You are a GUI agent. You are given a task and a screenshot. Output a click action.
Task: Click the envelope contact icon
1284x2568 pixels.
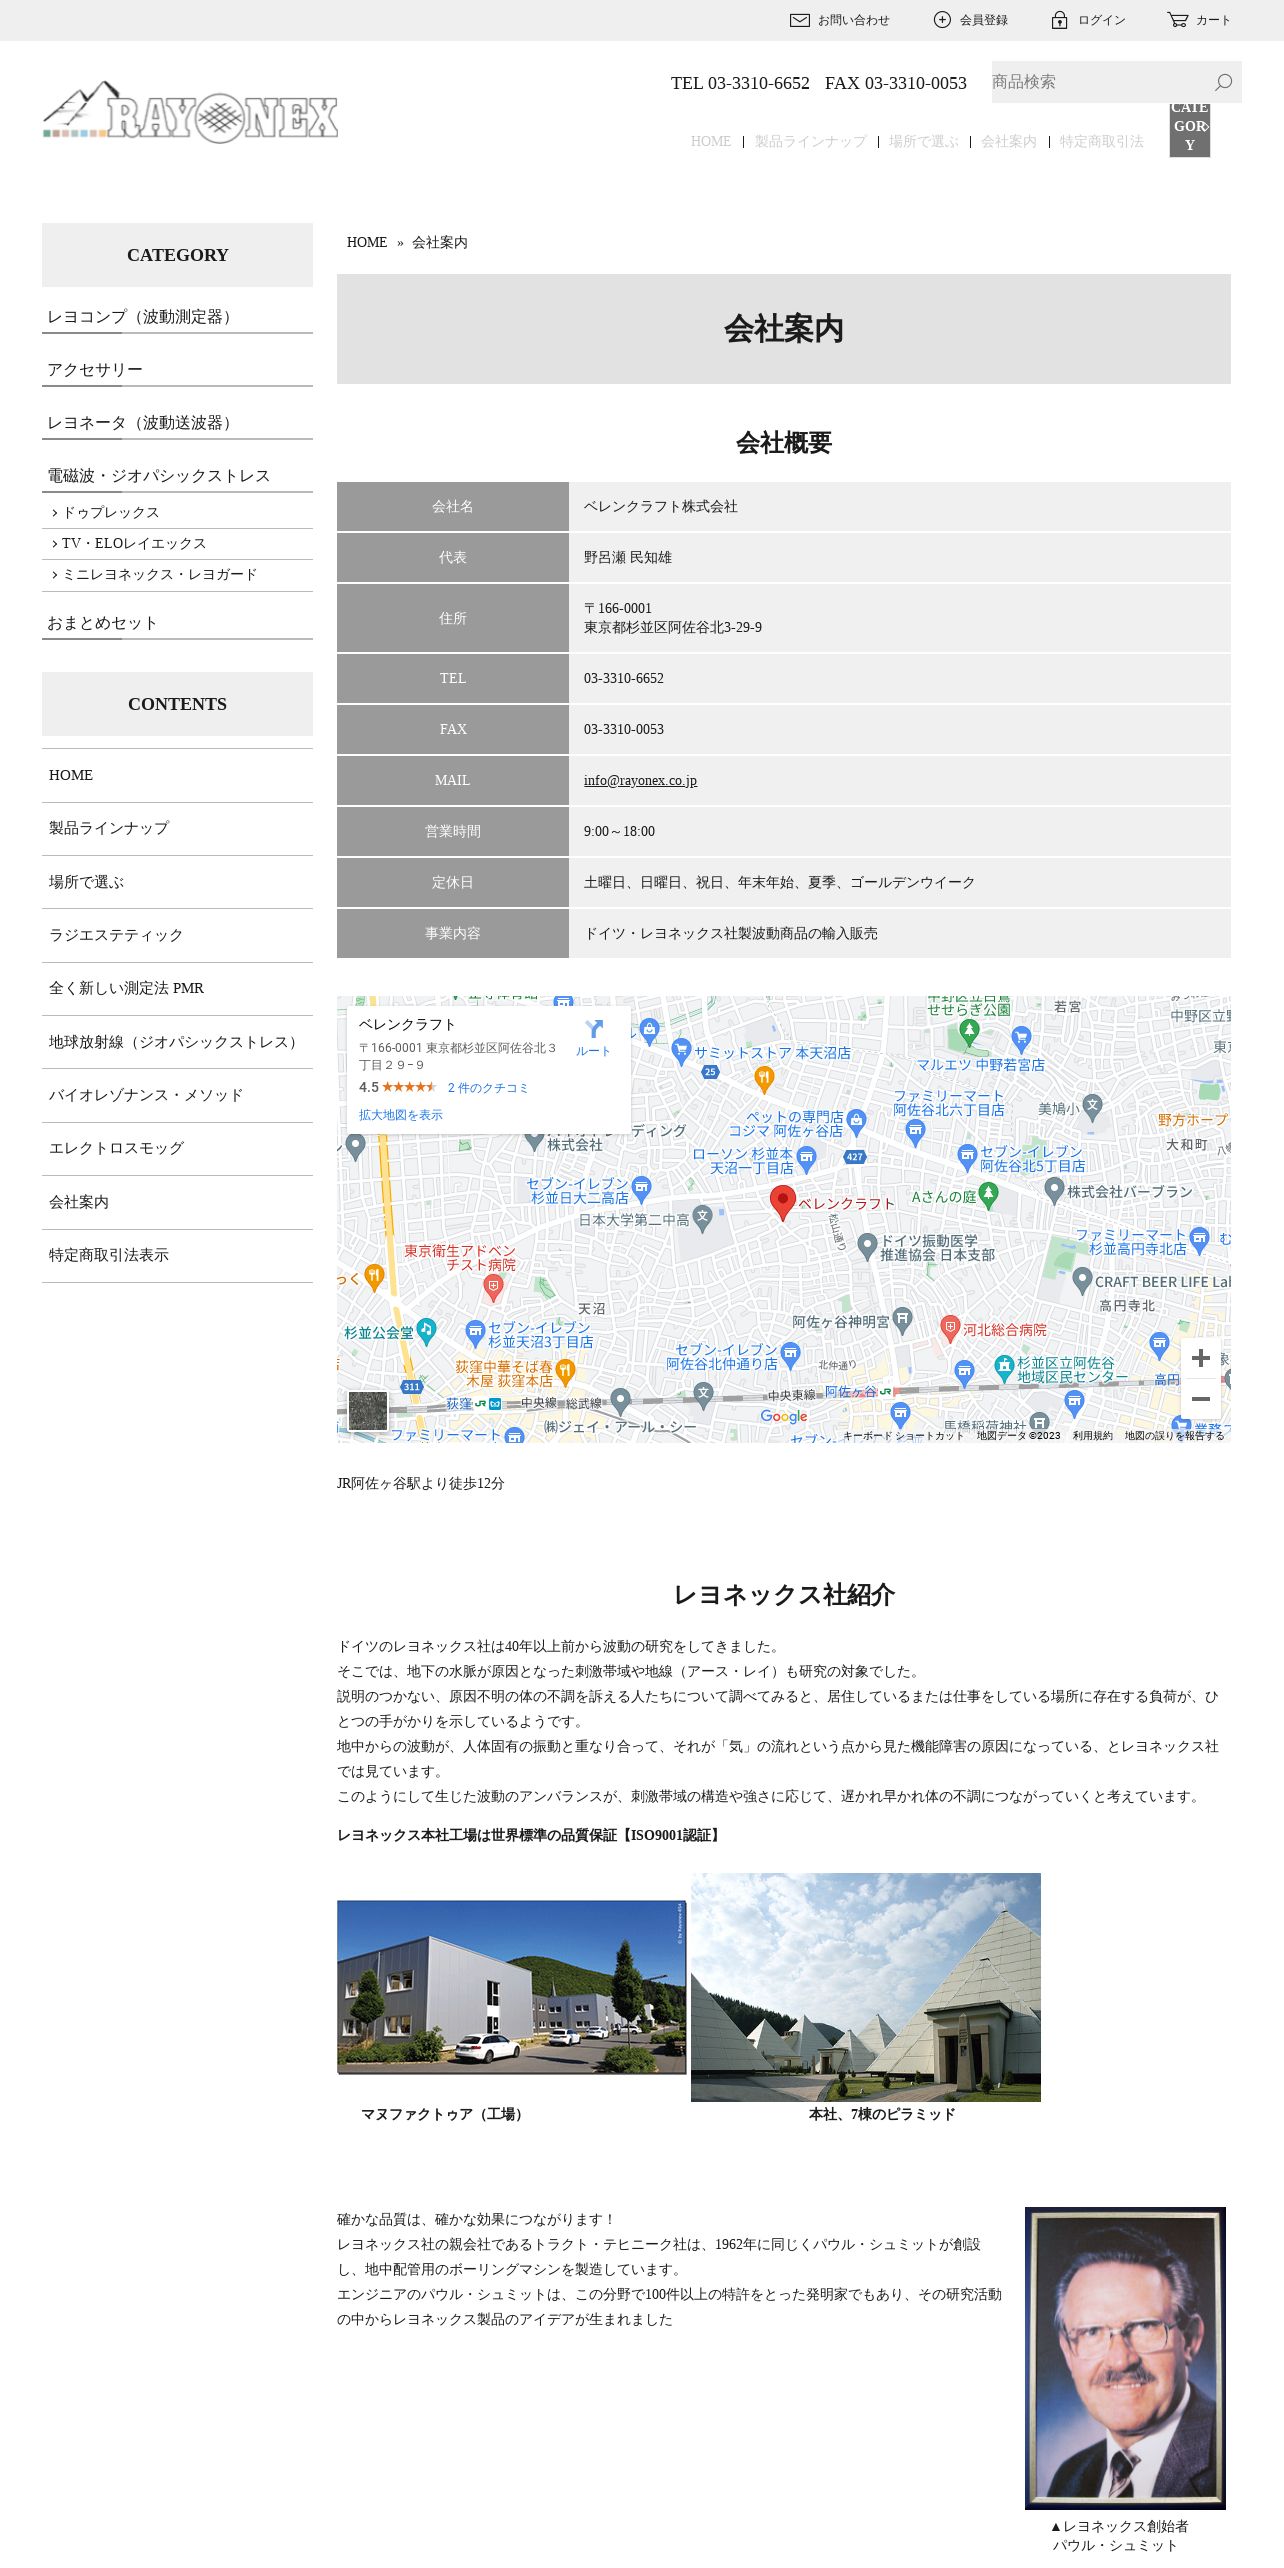point(800,20)
